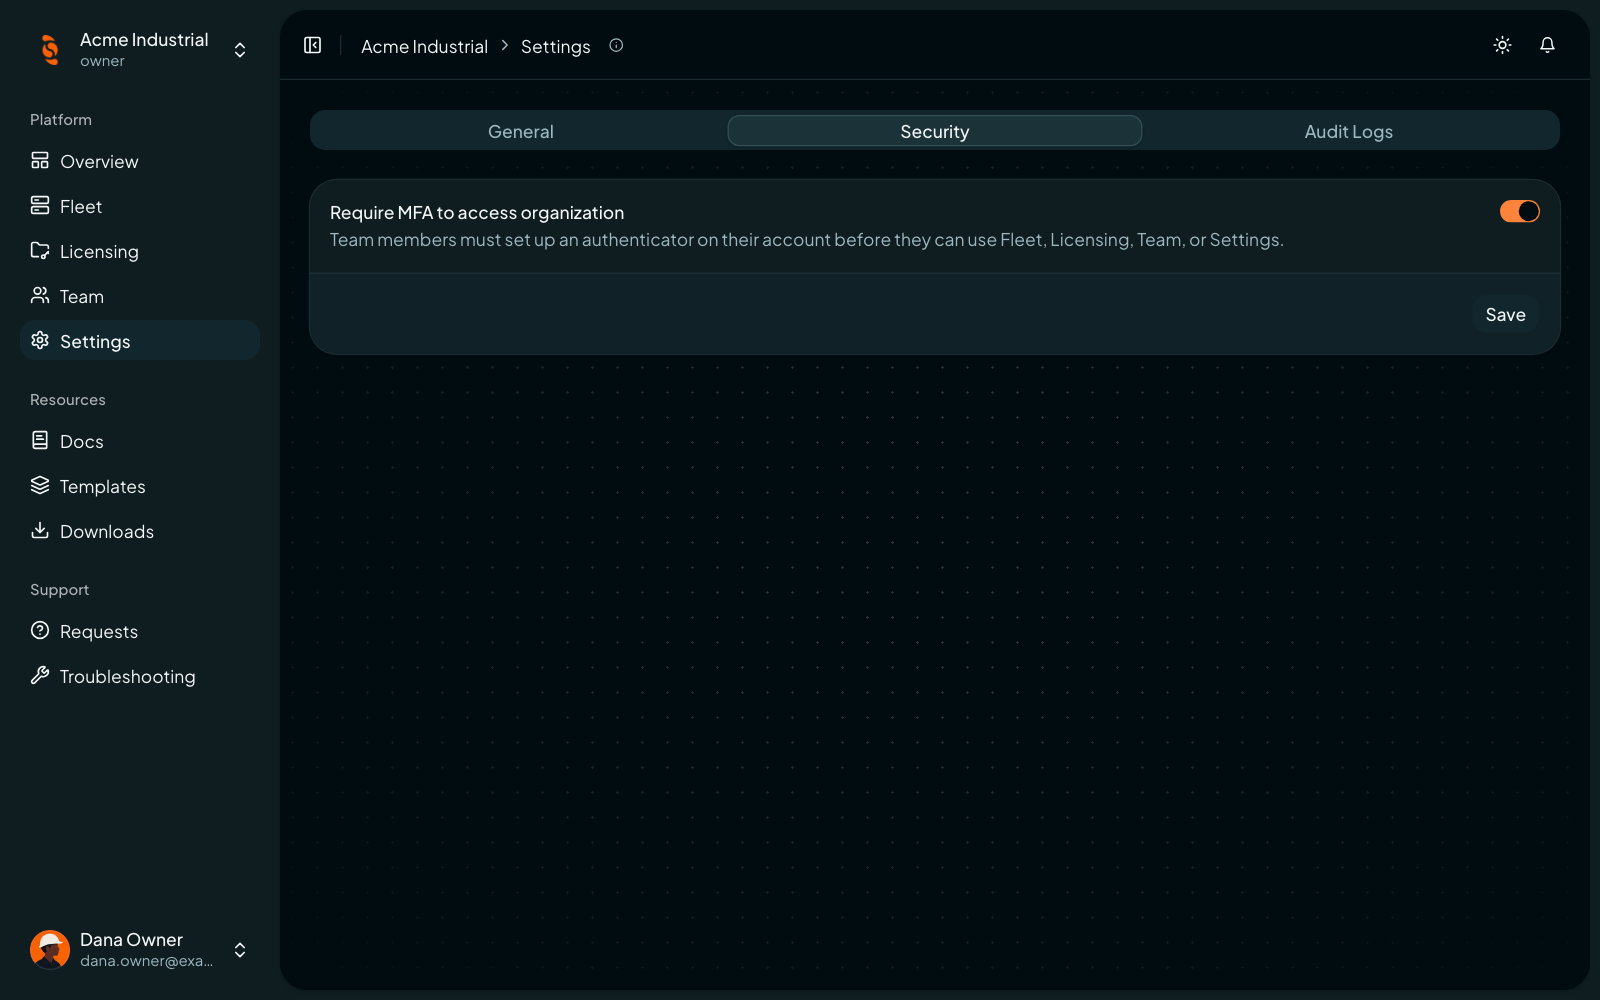Save the security settings
Screen dimensions: 1600x1000
click(1505, 314)
